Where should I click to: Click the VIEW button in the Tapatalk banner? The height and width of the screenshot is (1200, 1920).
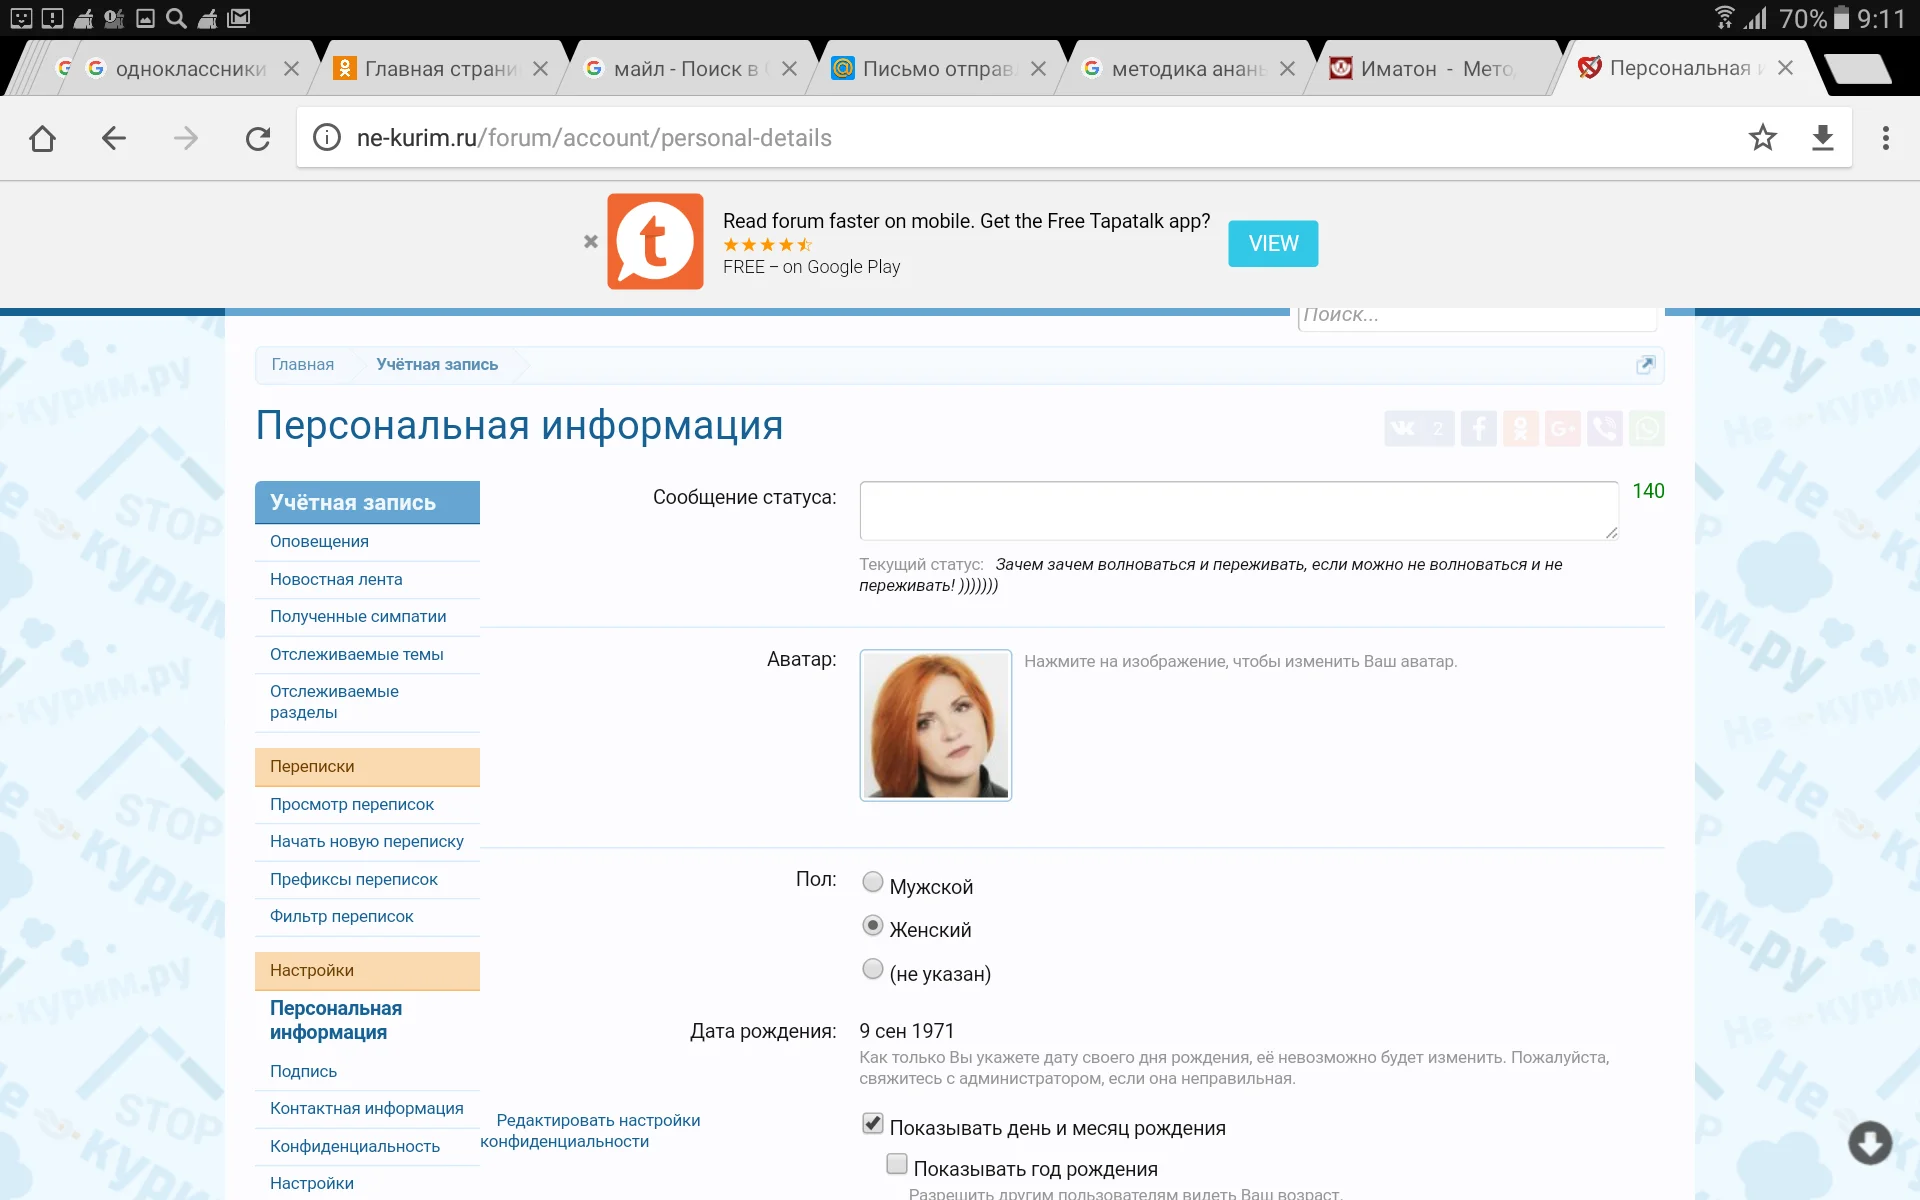click(1272, 243)
